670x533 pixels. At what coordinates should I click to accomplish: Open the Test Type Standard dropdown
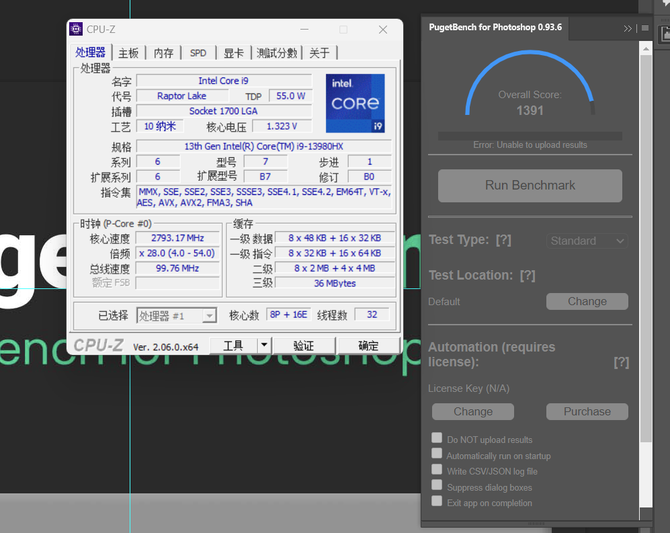pyautogui.click(x=587, y=241)
